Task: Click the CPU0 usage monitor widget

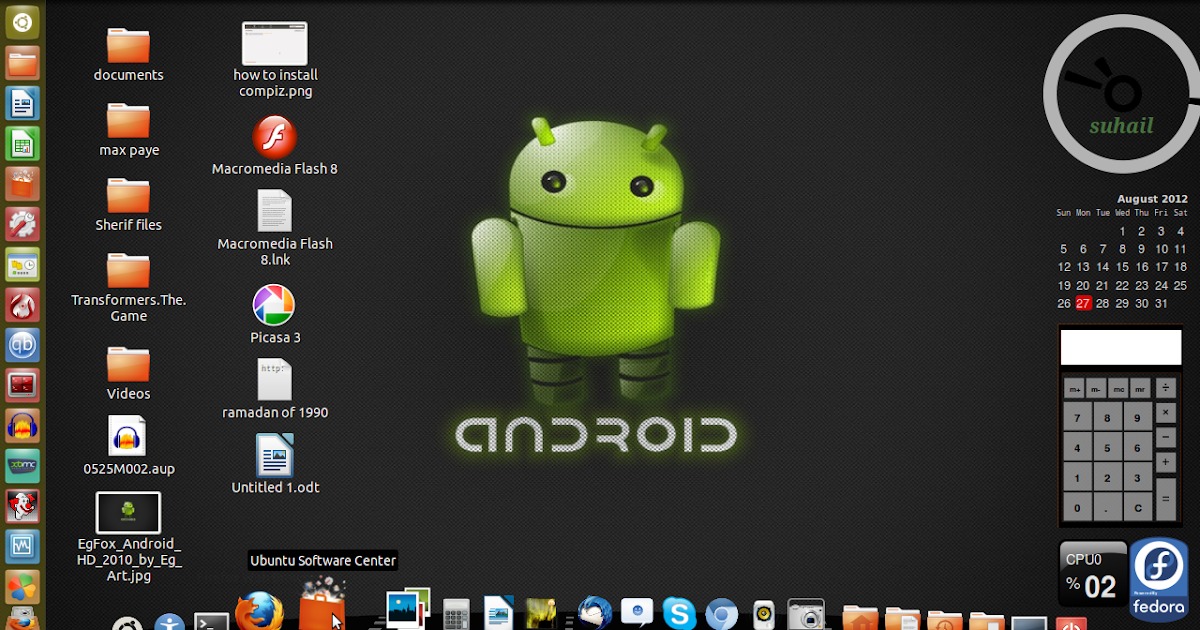Action: click(1093, 573)
